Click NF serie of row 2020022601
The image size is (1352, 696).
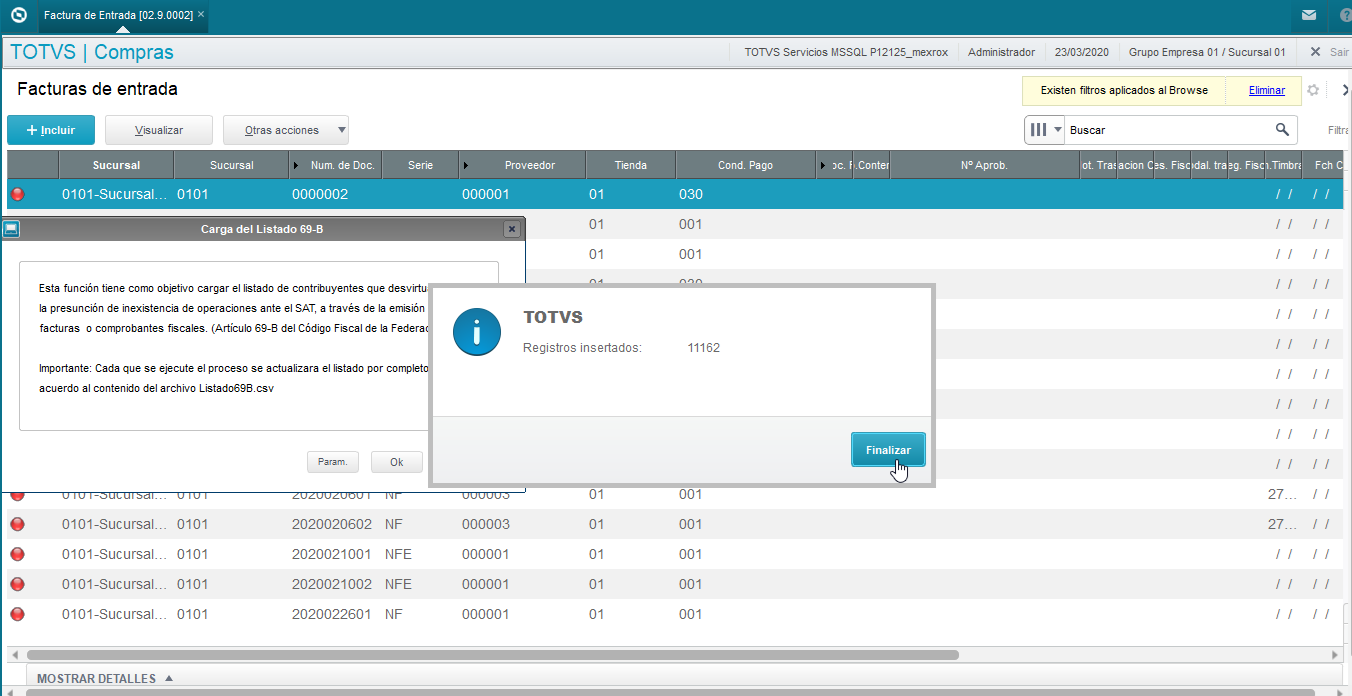393,614
